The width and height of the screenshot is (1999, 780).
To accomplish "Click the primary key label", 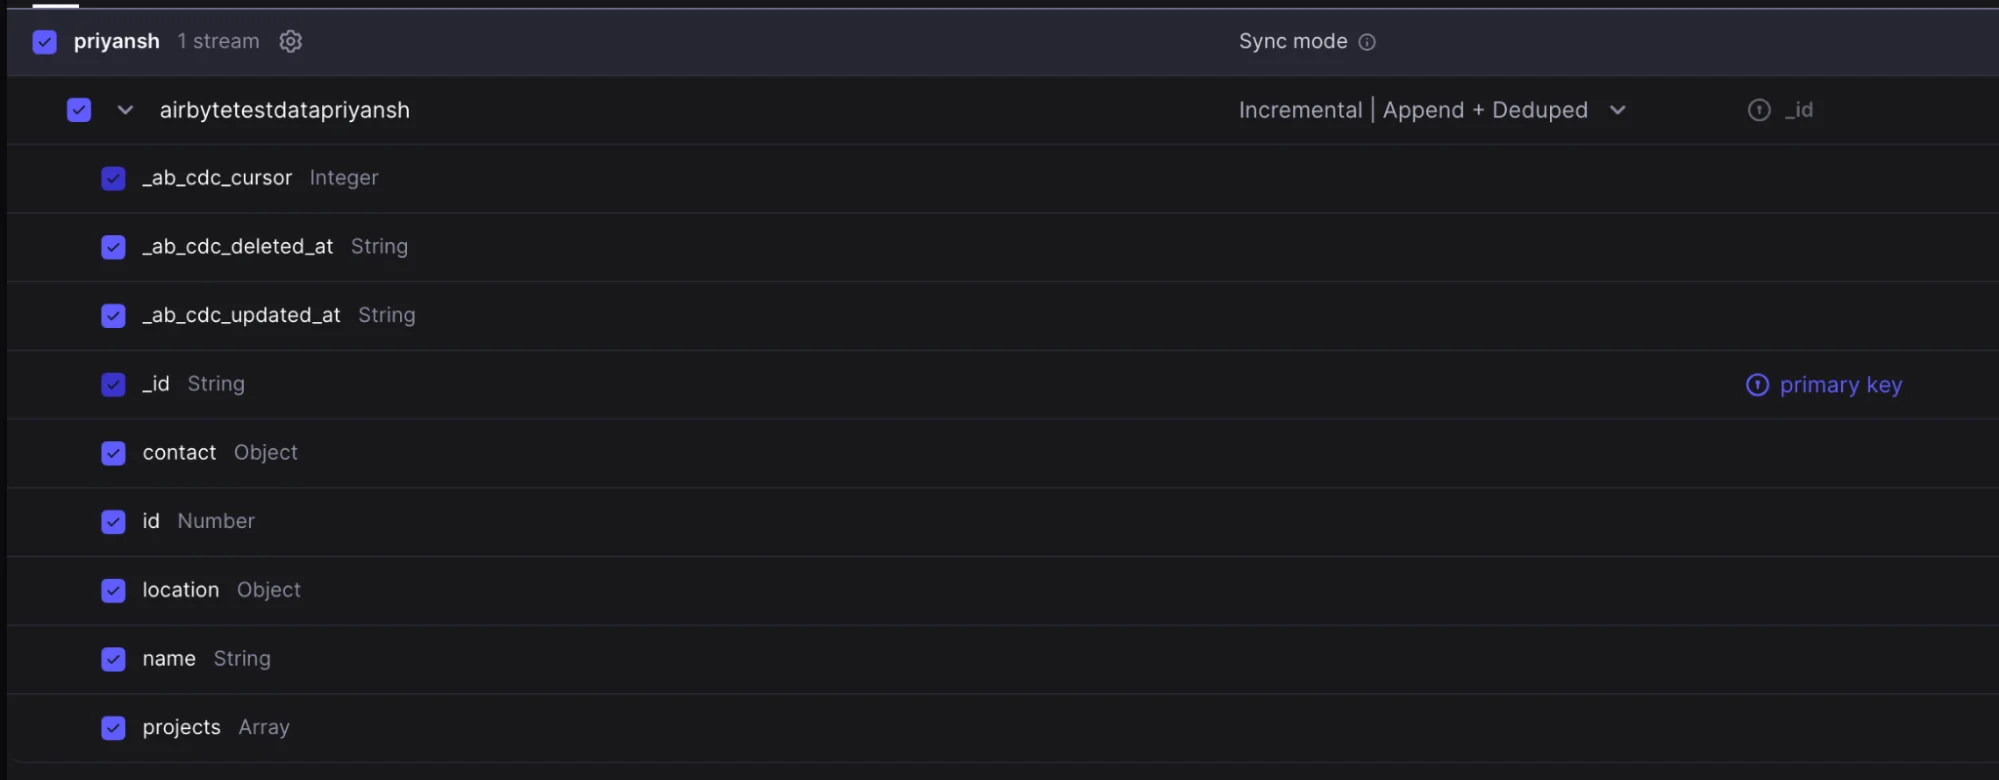I will (x=1840, y=385).
